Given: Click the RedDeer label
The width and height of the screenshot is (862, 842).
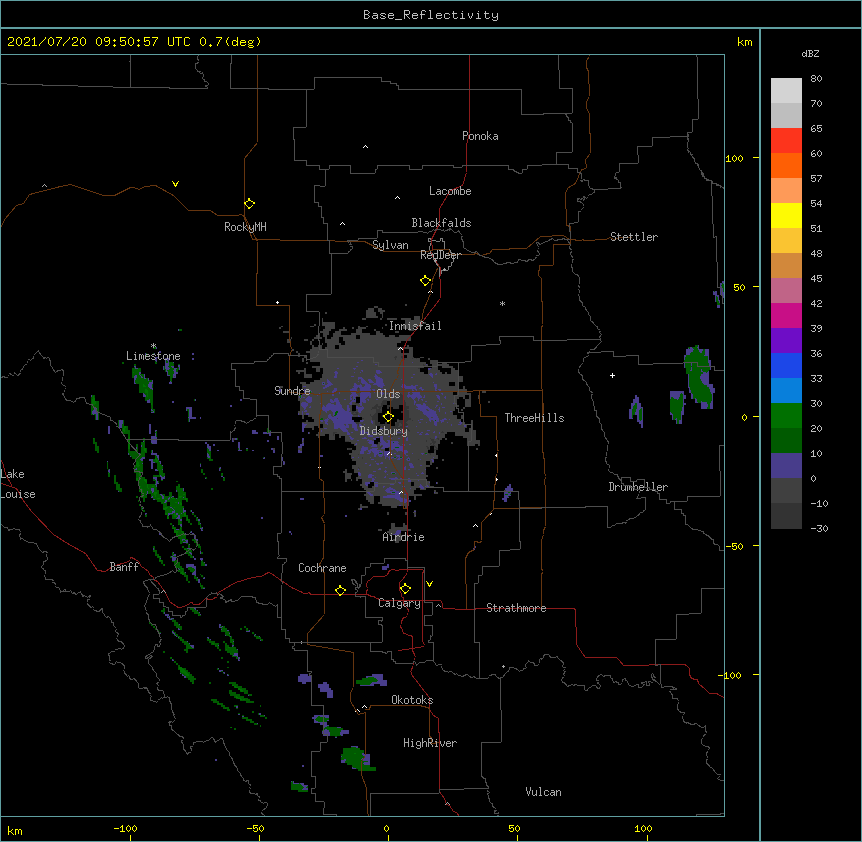Looking at the screenshot, I should [x=440, y=255].
